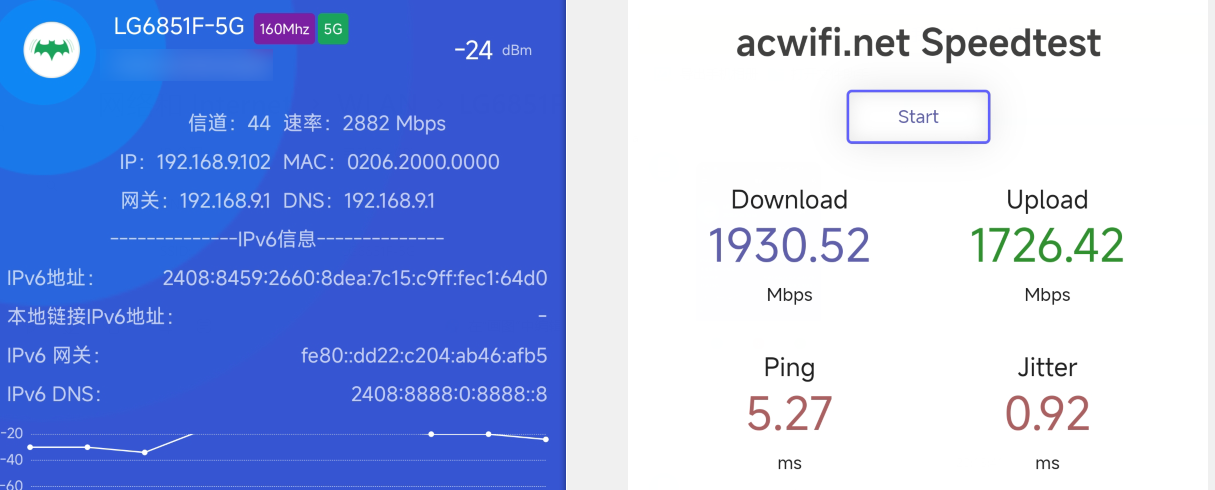Select the LG6851F-5G network name
The width and height of the screenshot is (1215, 490).
coord(179,27)
